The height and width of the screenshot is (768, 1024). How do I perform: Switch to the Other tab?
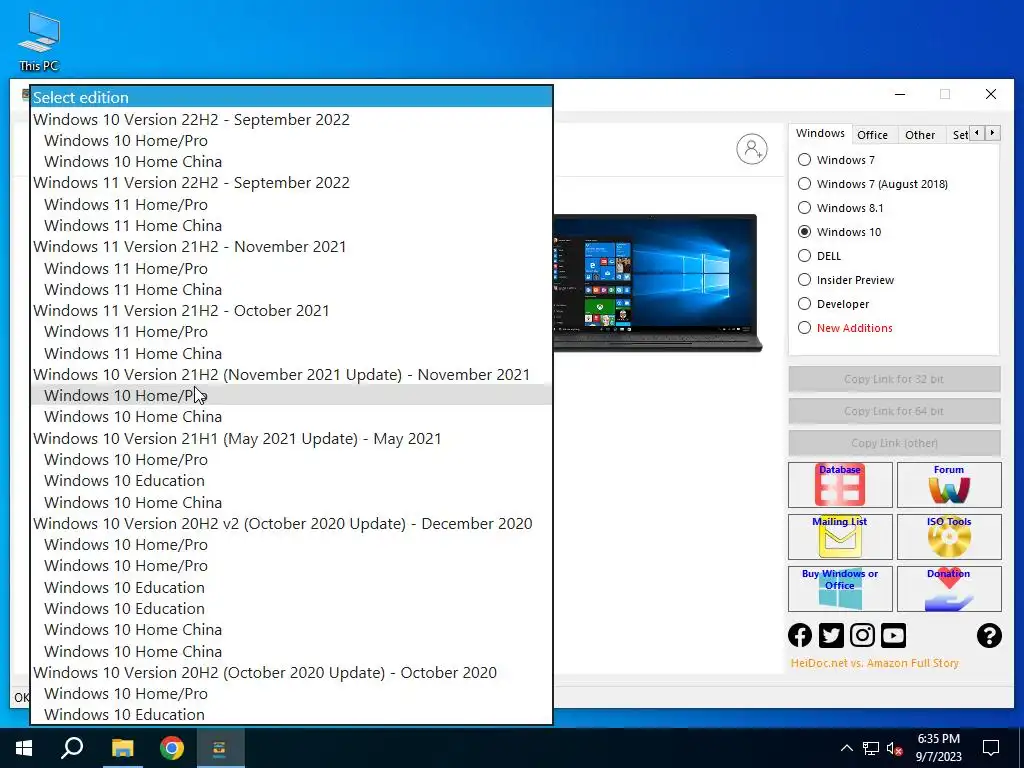920,135
